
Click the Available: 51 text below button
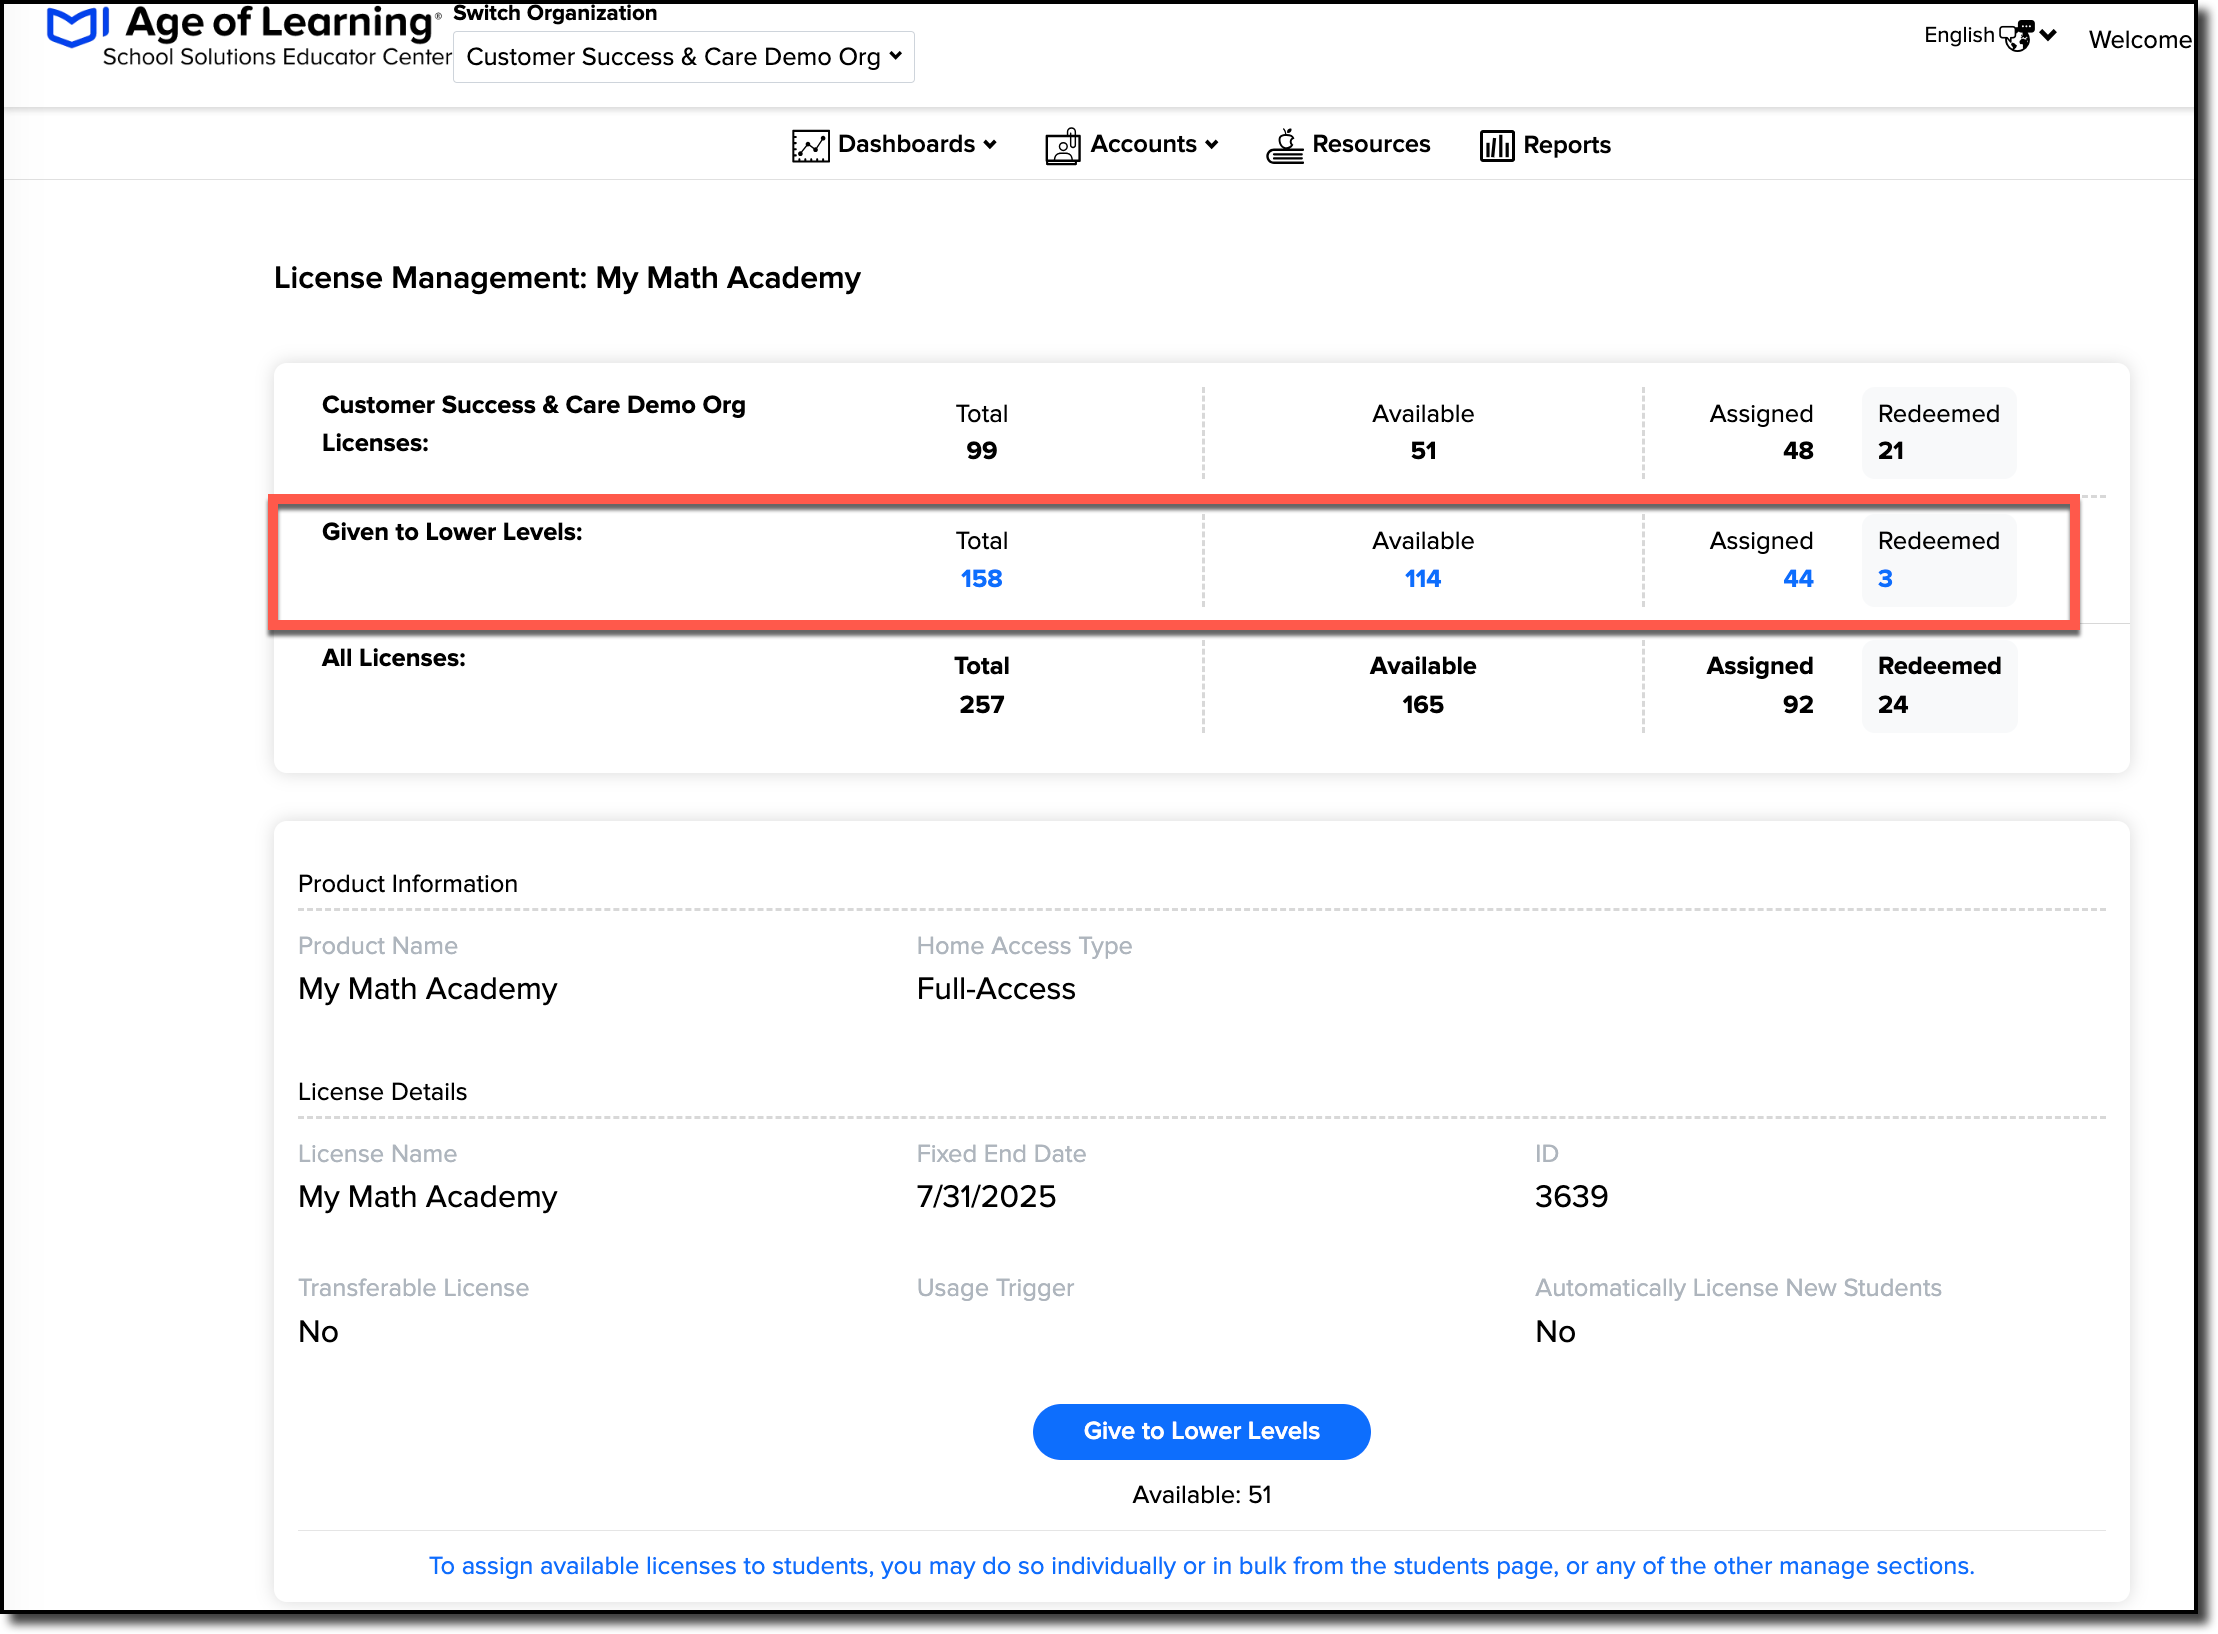coord(1201,1495)
